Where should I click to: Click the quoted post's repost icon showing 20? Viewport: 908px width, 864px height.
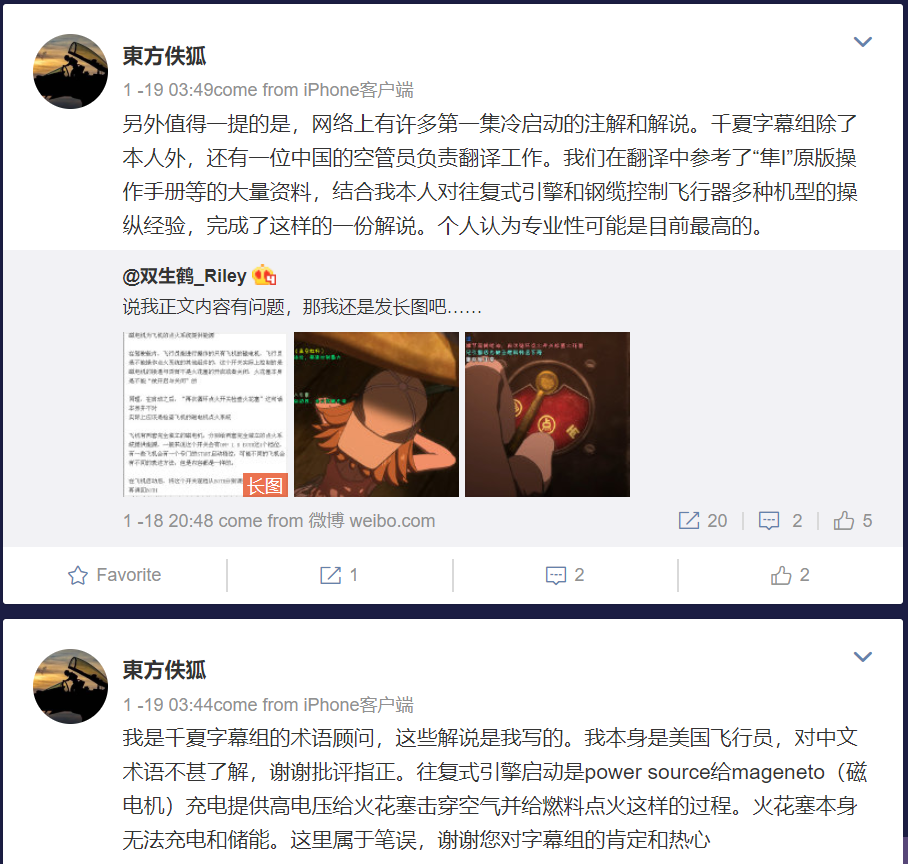689,521
